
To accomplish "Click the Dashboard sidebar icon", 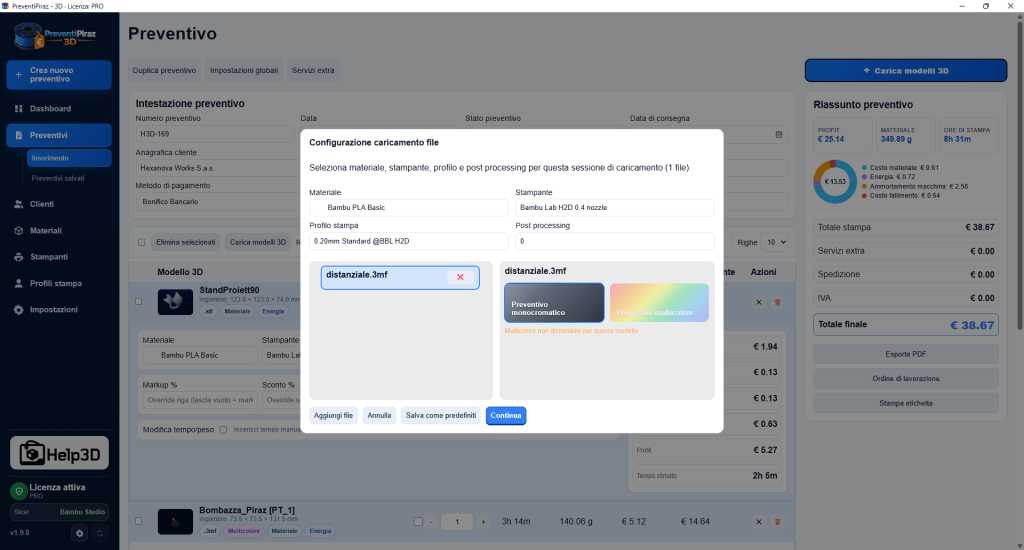I will tap(18, 108).
